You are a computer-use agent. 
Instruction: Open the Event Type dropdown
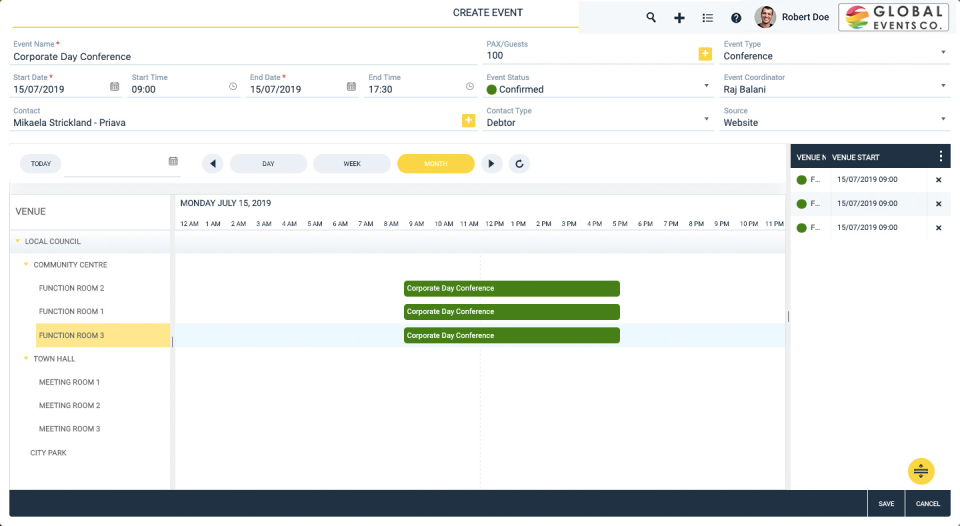click(x=943, y=53)
